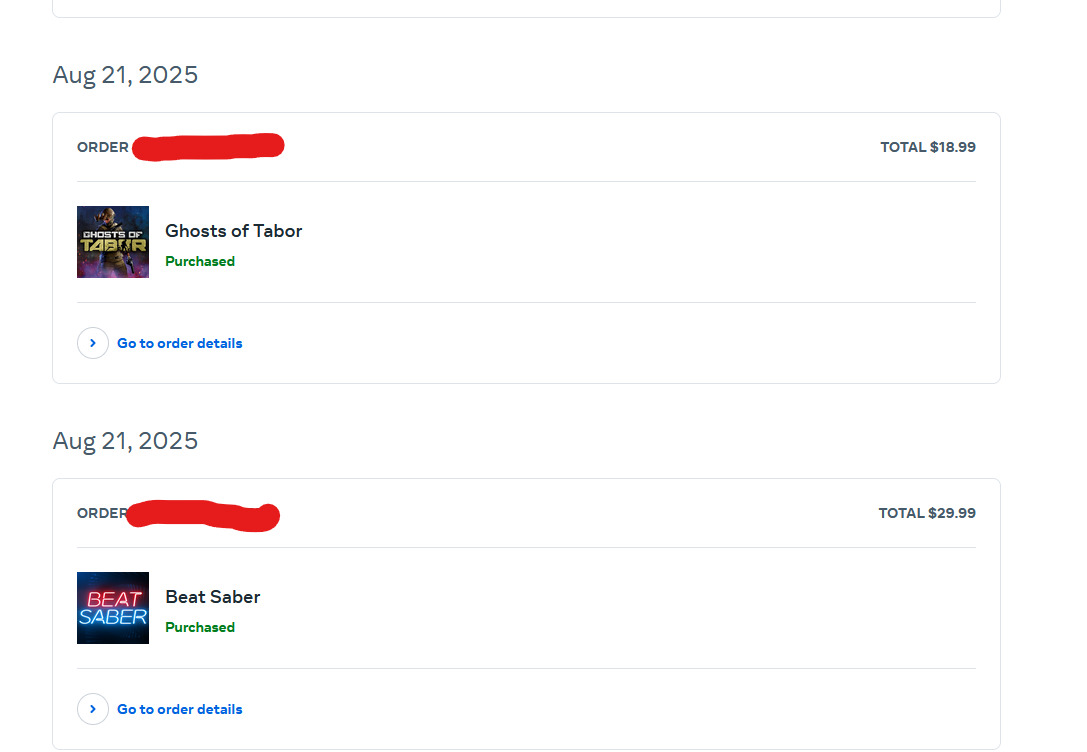
Task: Click the TOTAL $29.99 amount
Action: tap(926, 513)
